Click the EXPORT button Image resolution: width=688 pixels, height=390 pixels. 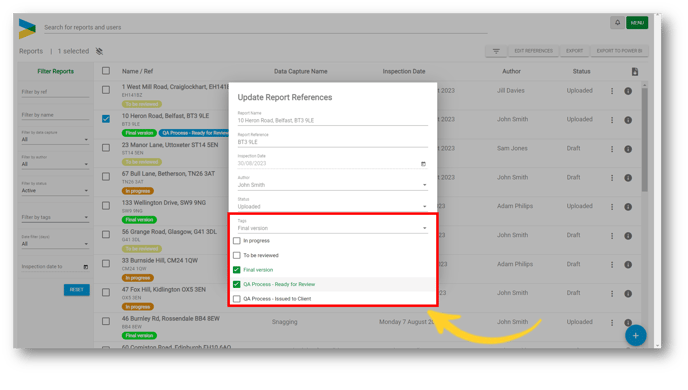(574, 51)
